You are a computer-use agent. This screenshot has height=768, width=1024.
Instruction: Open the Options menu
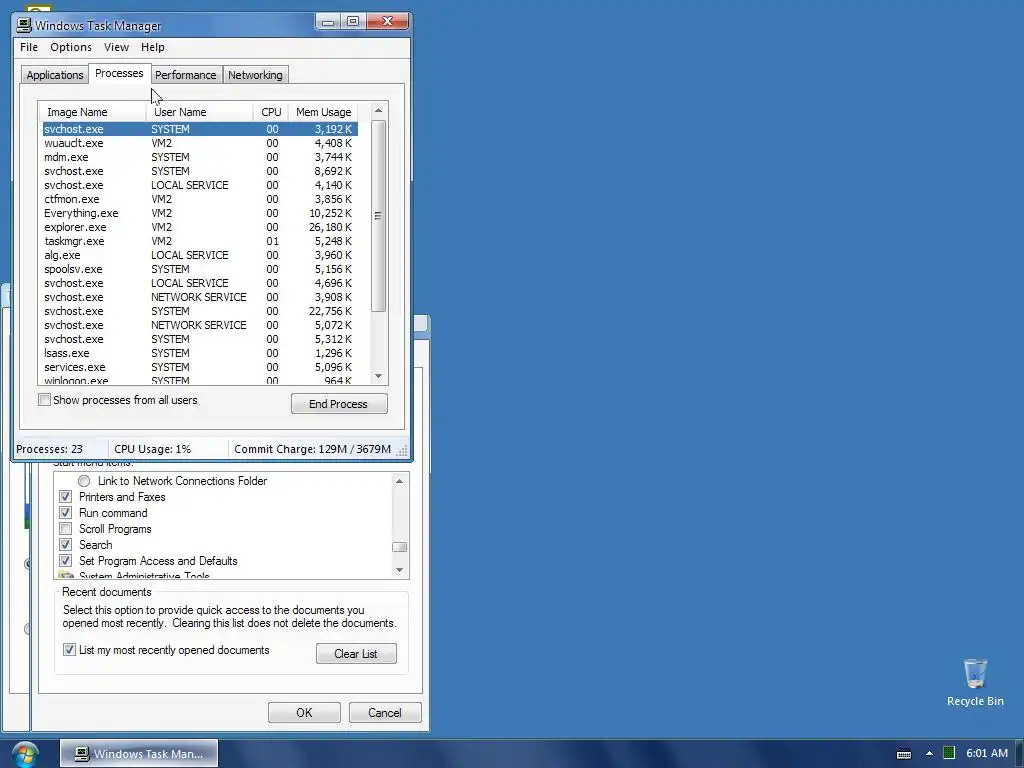pos(71,47)
